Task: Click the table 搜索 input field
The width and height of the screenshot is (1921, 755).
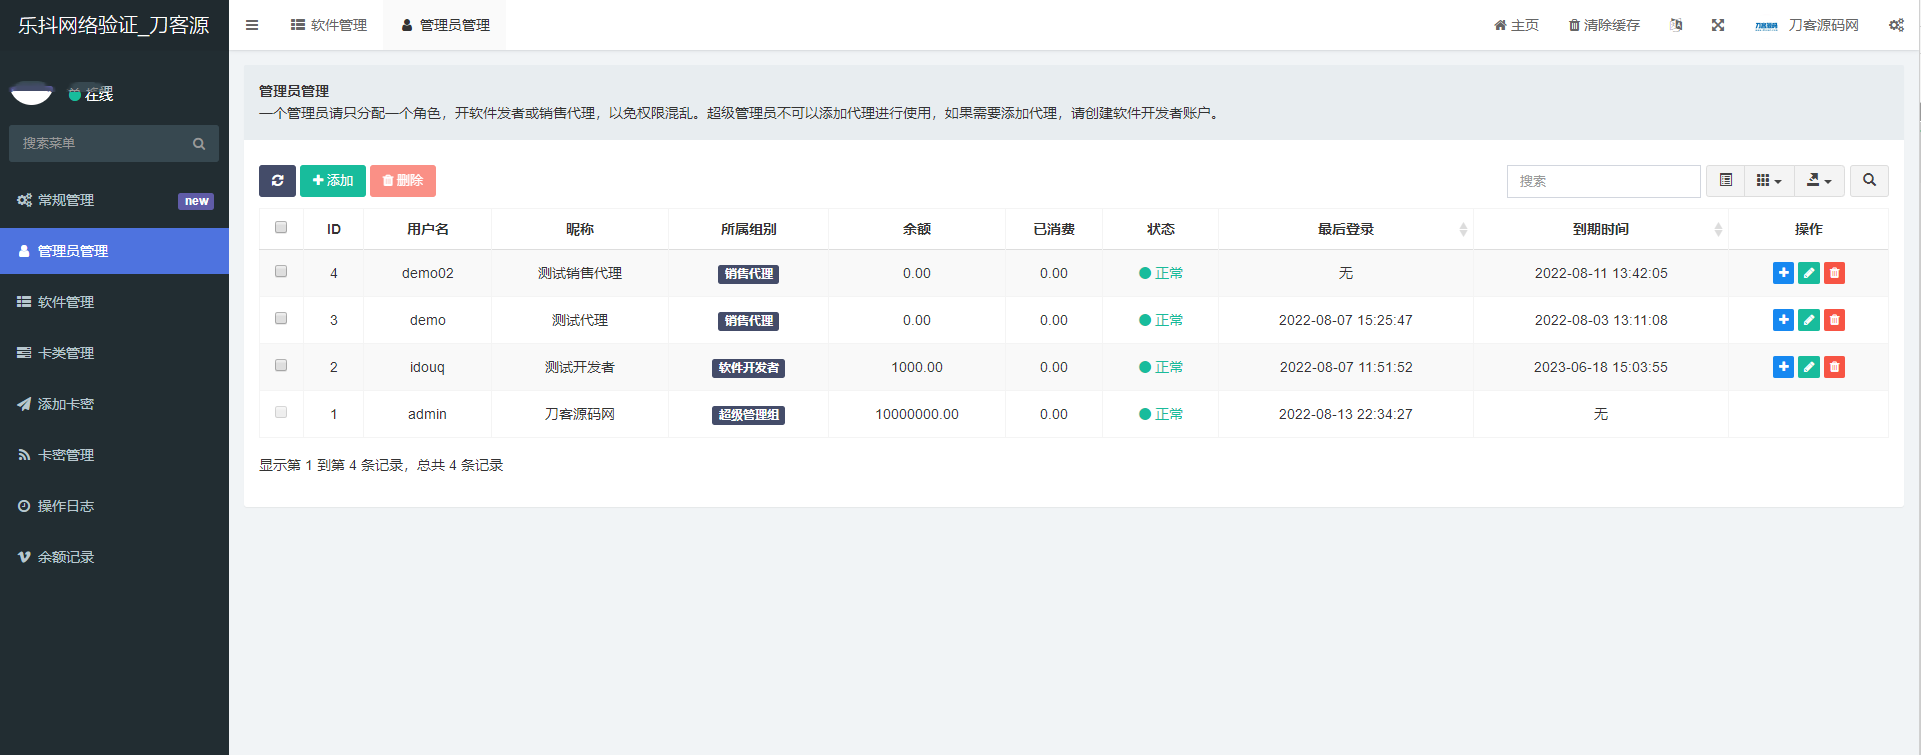Action: [x=1603, y=181]
